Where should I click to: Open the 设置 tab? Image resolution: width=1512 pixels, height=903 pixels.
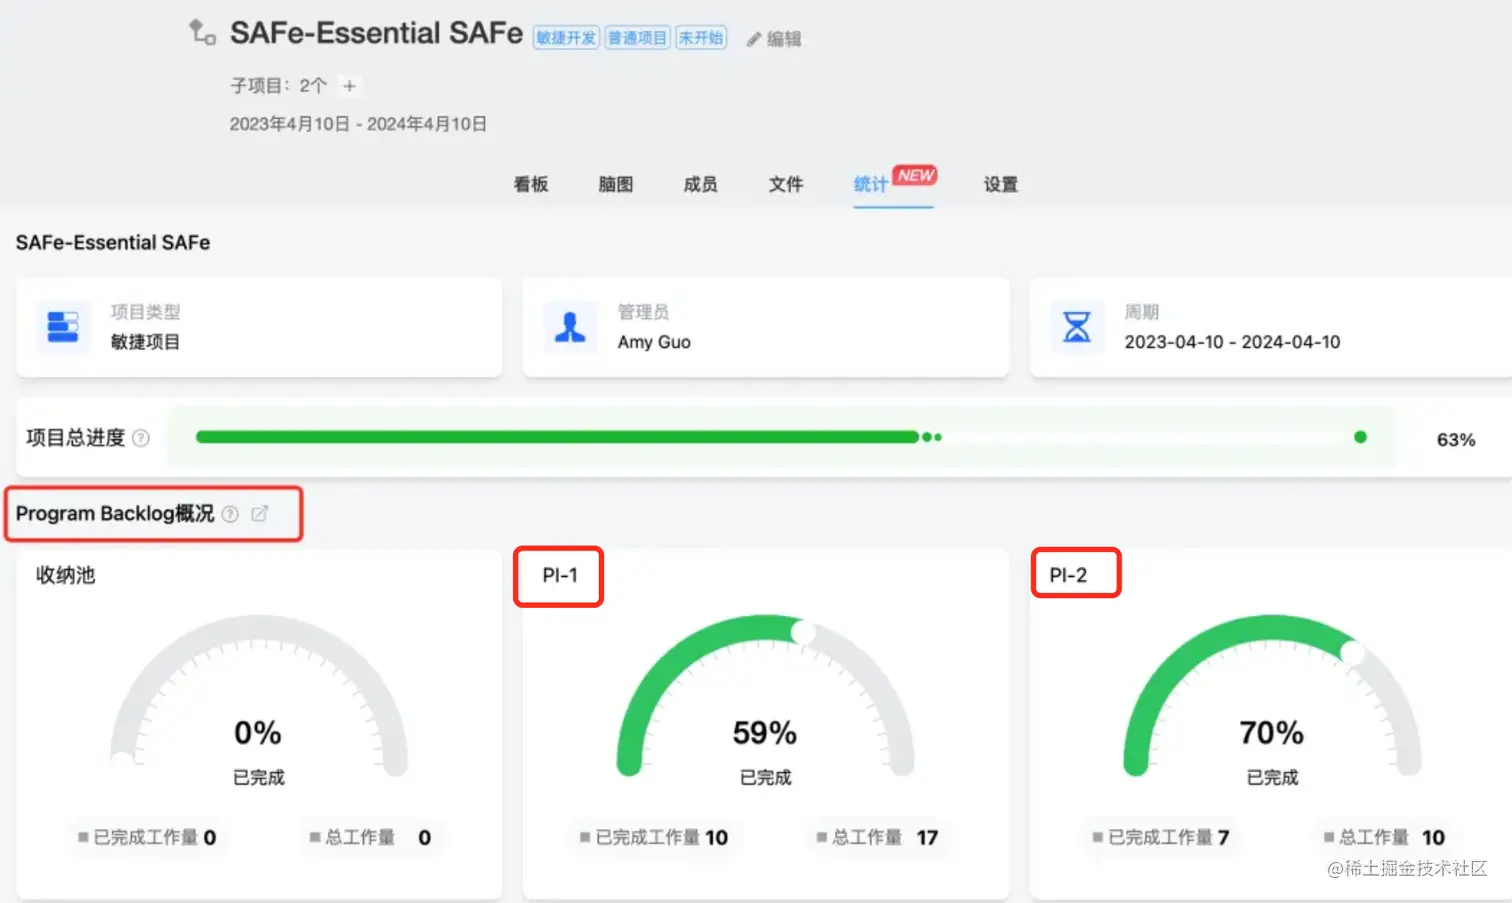[x=1000, y=184]
